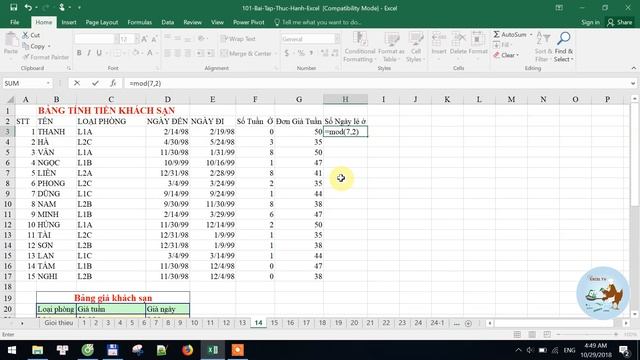
Task: Open Ribbon Display Options button
Action: [x=559, y=8]
